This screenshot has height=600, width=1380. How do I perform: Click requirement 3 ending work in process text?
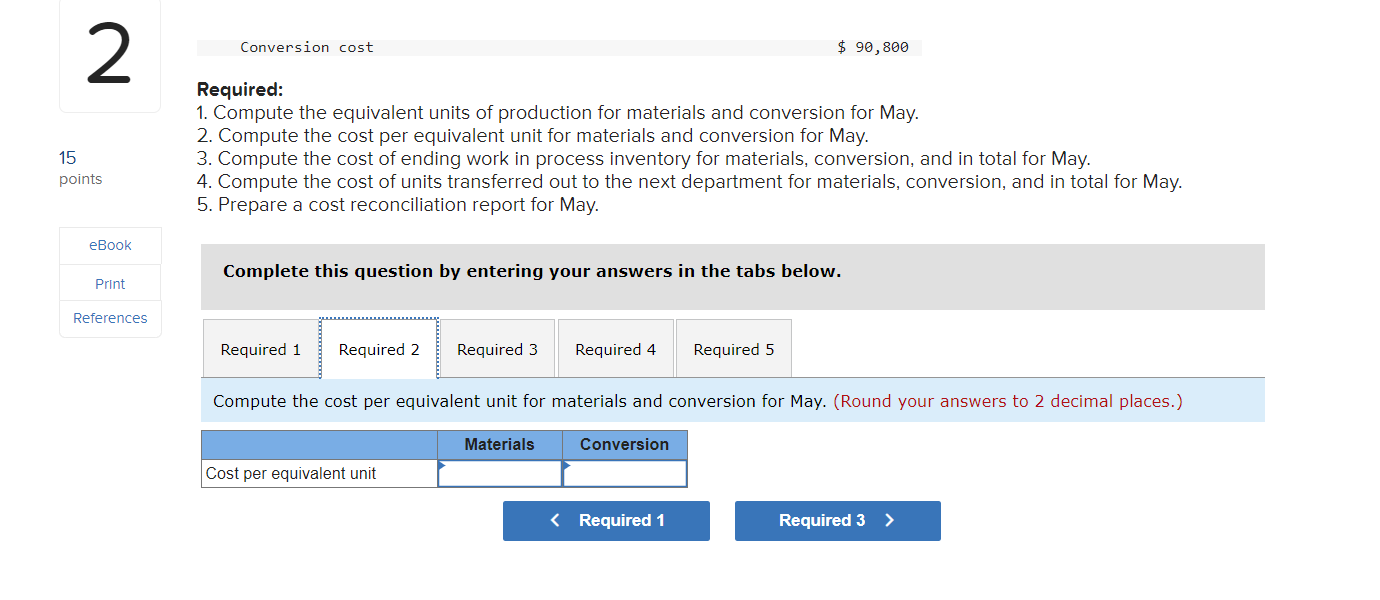644,159
